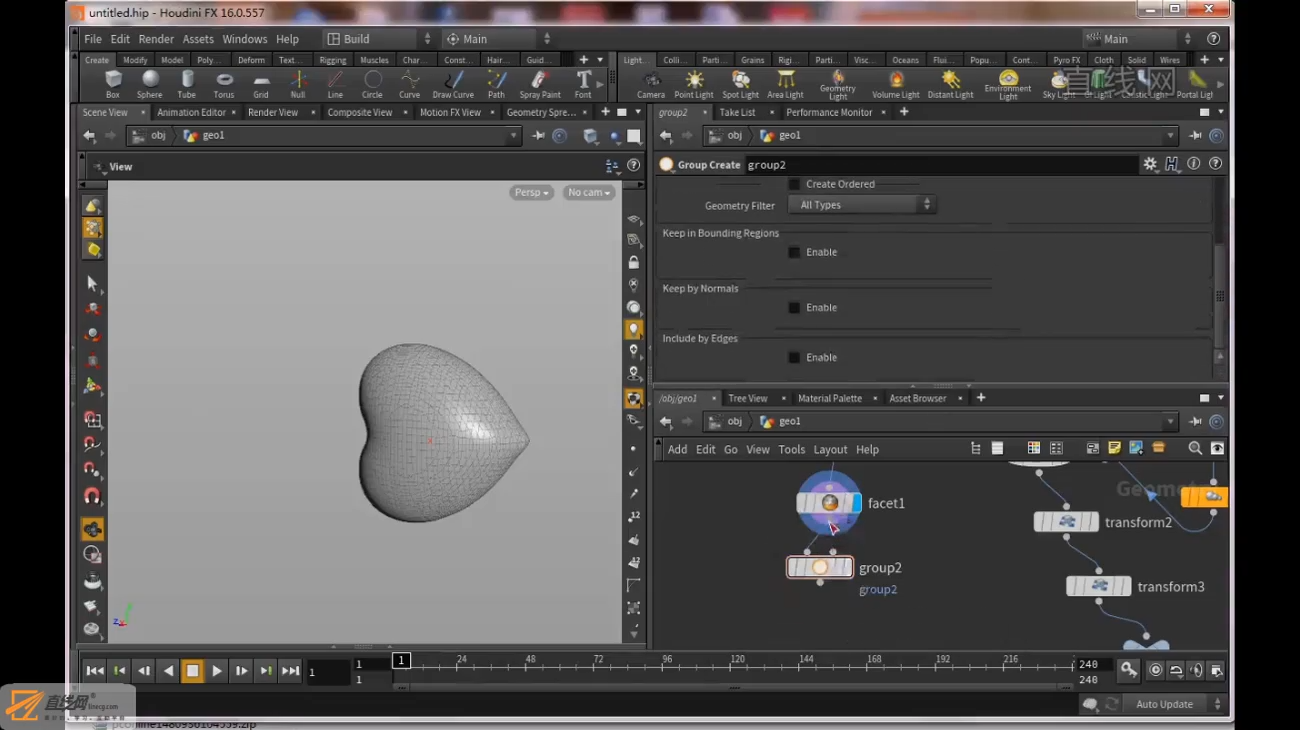Select the Font shelf tool
The width and height of the screenshot is (1300, 730).
point(583,84)
